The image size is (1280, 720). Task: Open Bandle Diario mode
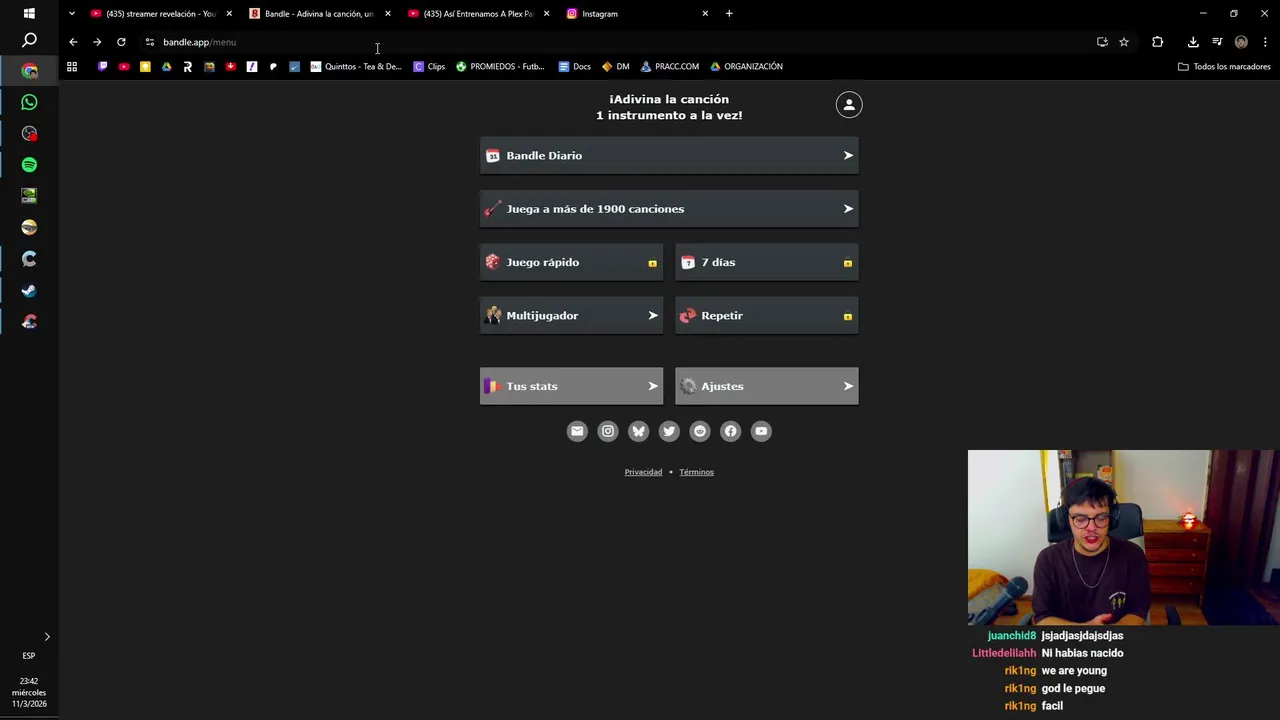669,156
